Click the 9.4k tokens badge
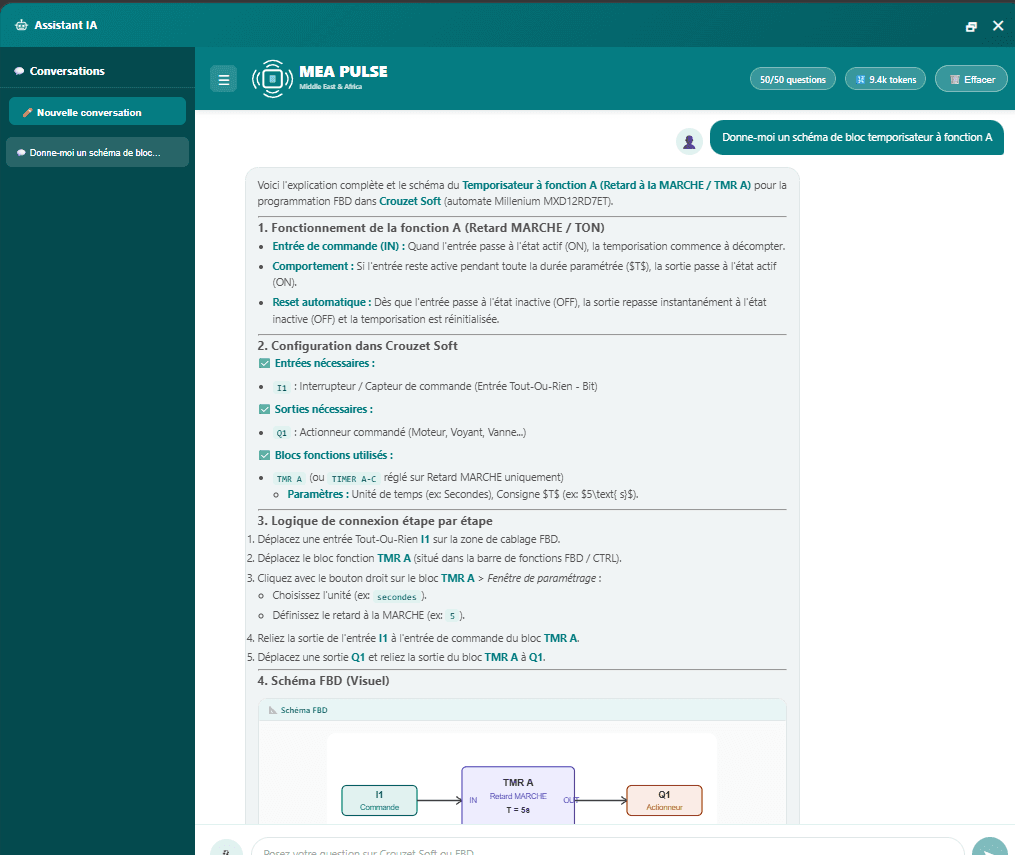The height and width of the screenshot is (855, 1015). [x=885, y=79]
